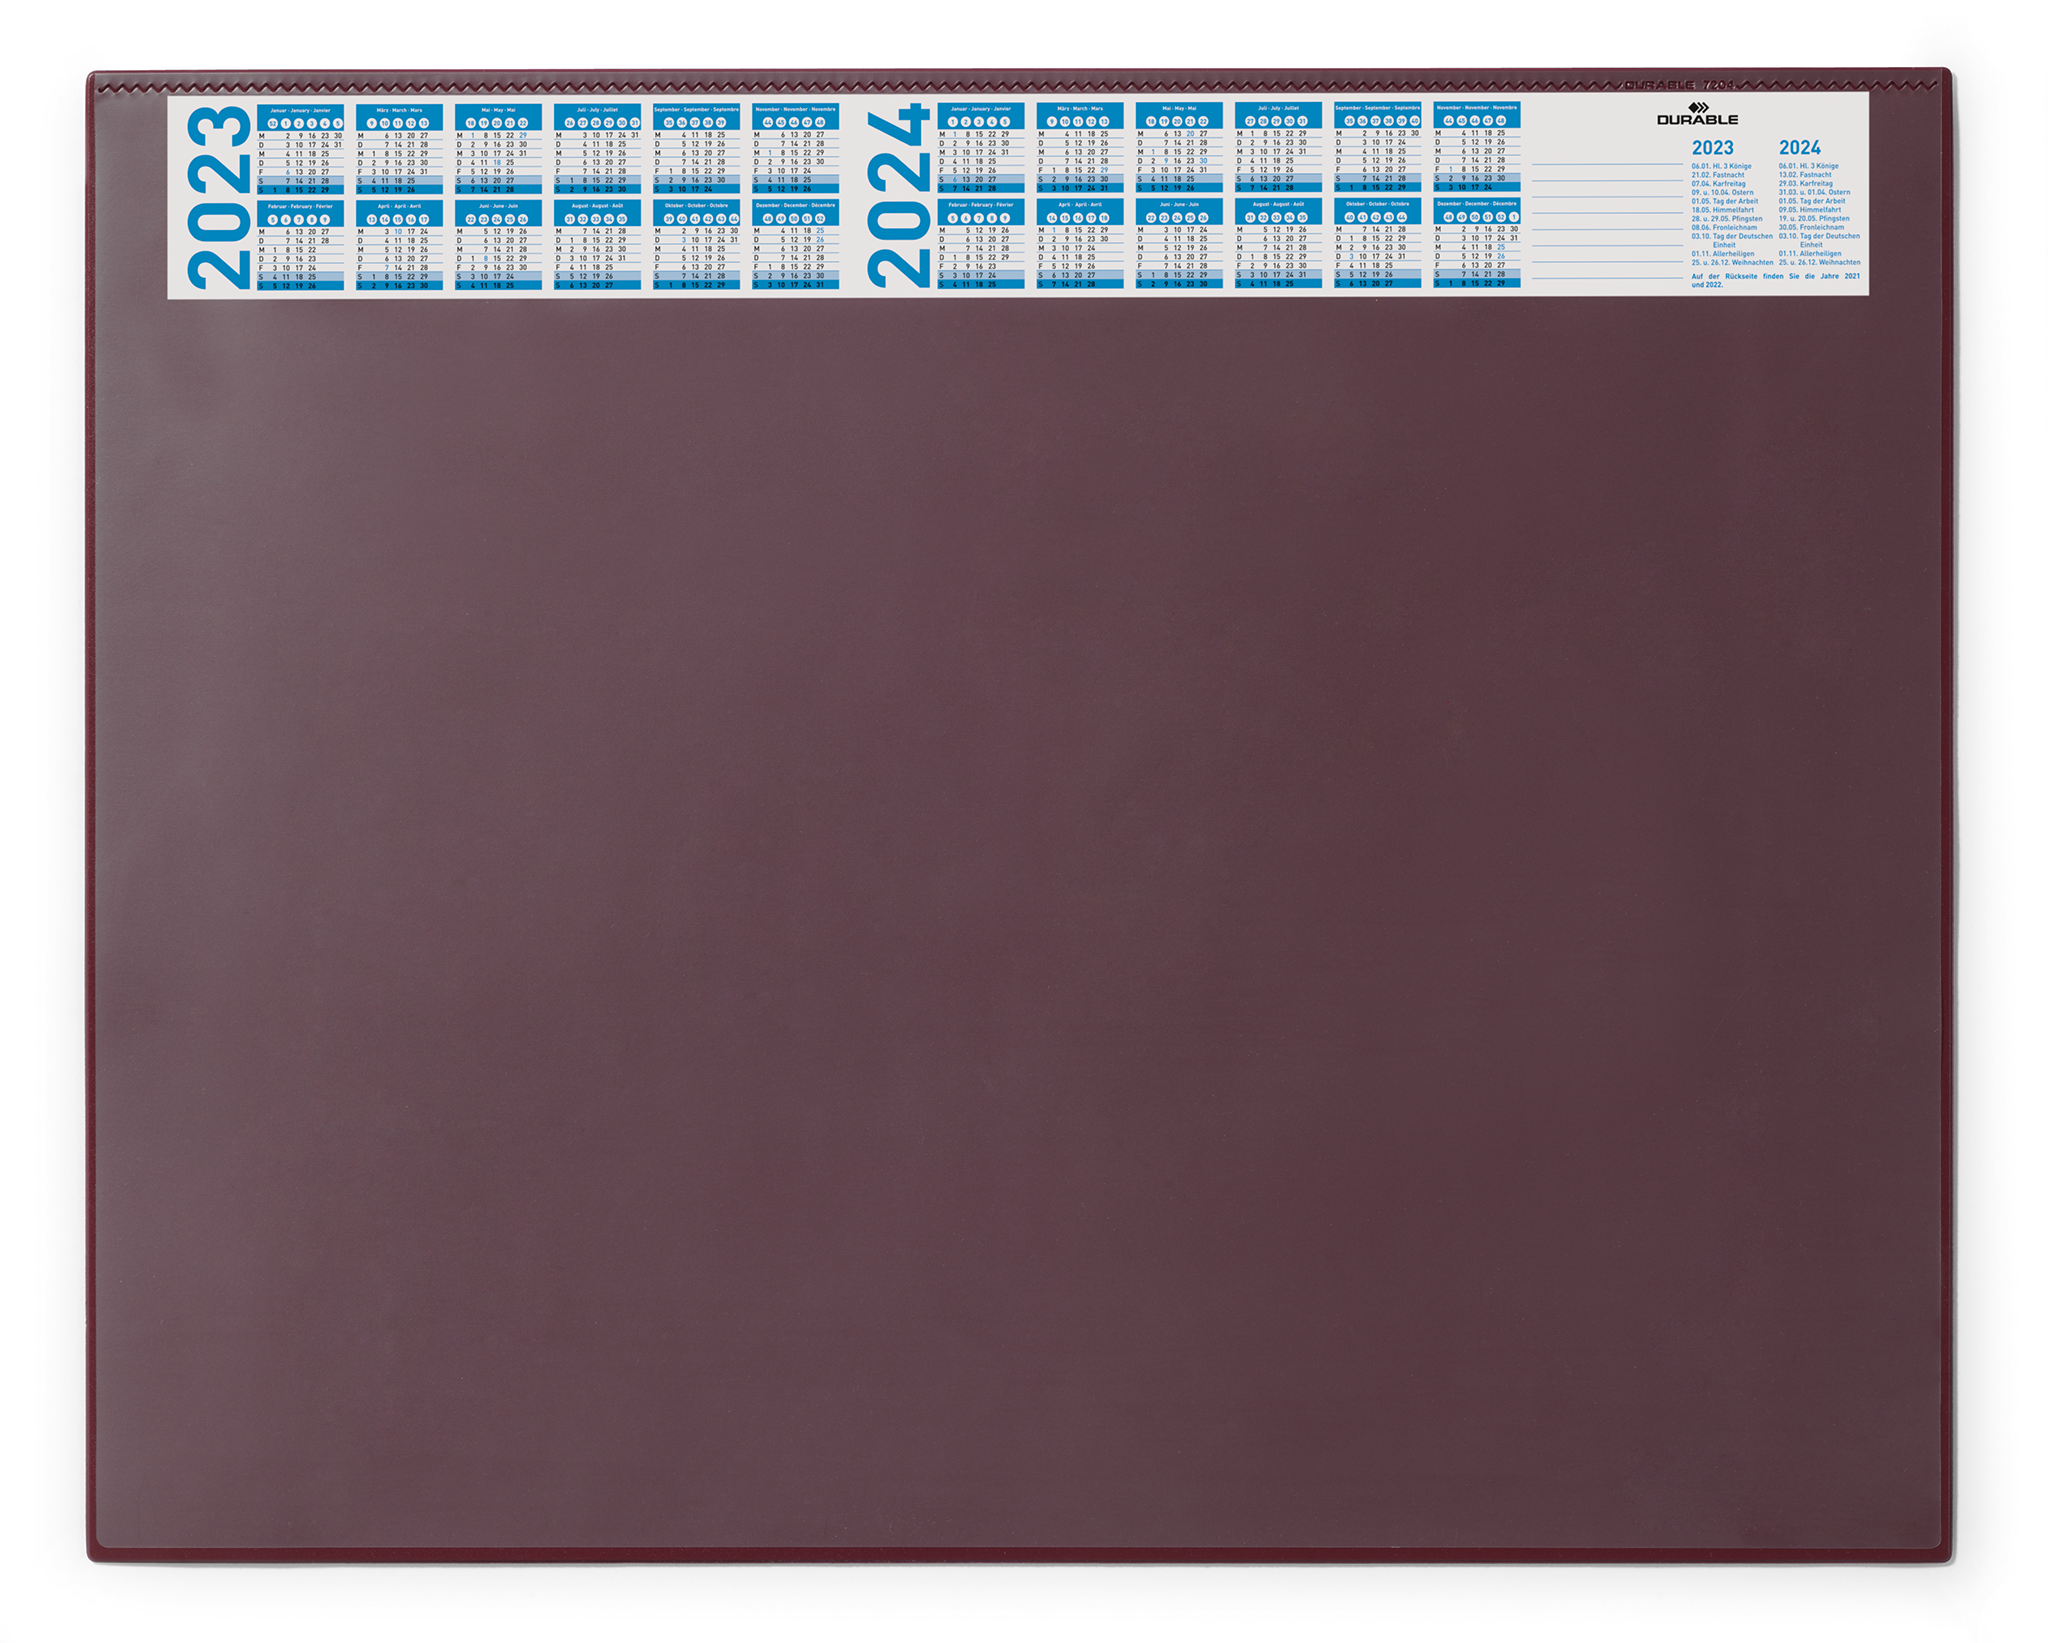Click the large vertical 2024 year label
The width and height of the screenshot is (2048, 1643).
898,195
